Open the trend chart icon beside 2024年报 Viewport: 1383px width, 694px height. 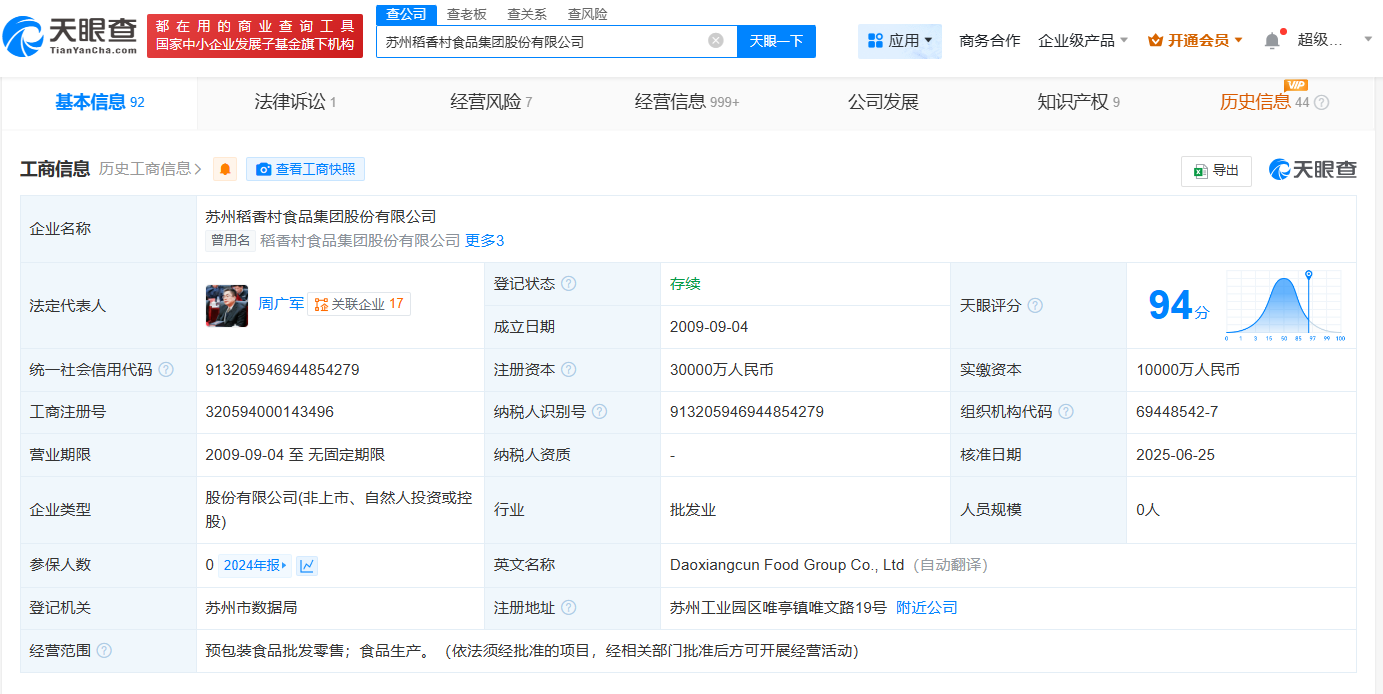(x=307, y=566)
